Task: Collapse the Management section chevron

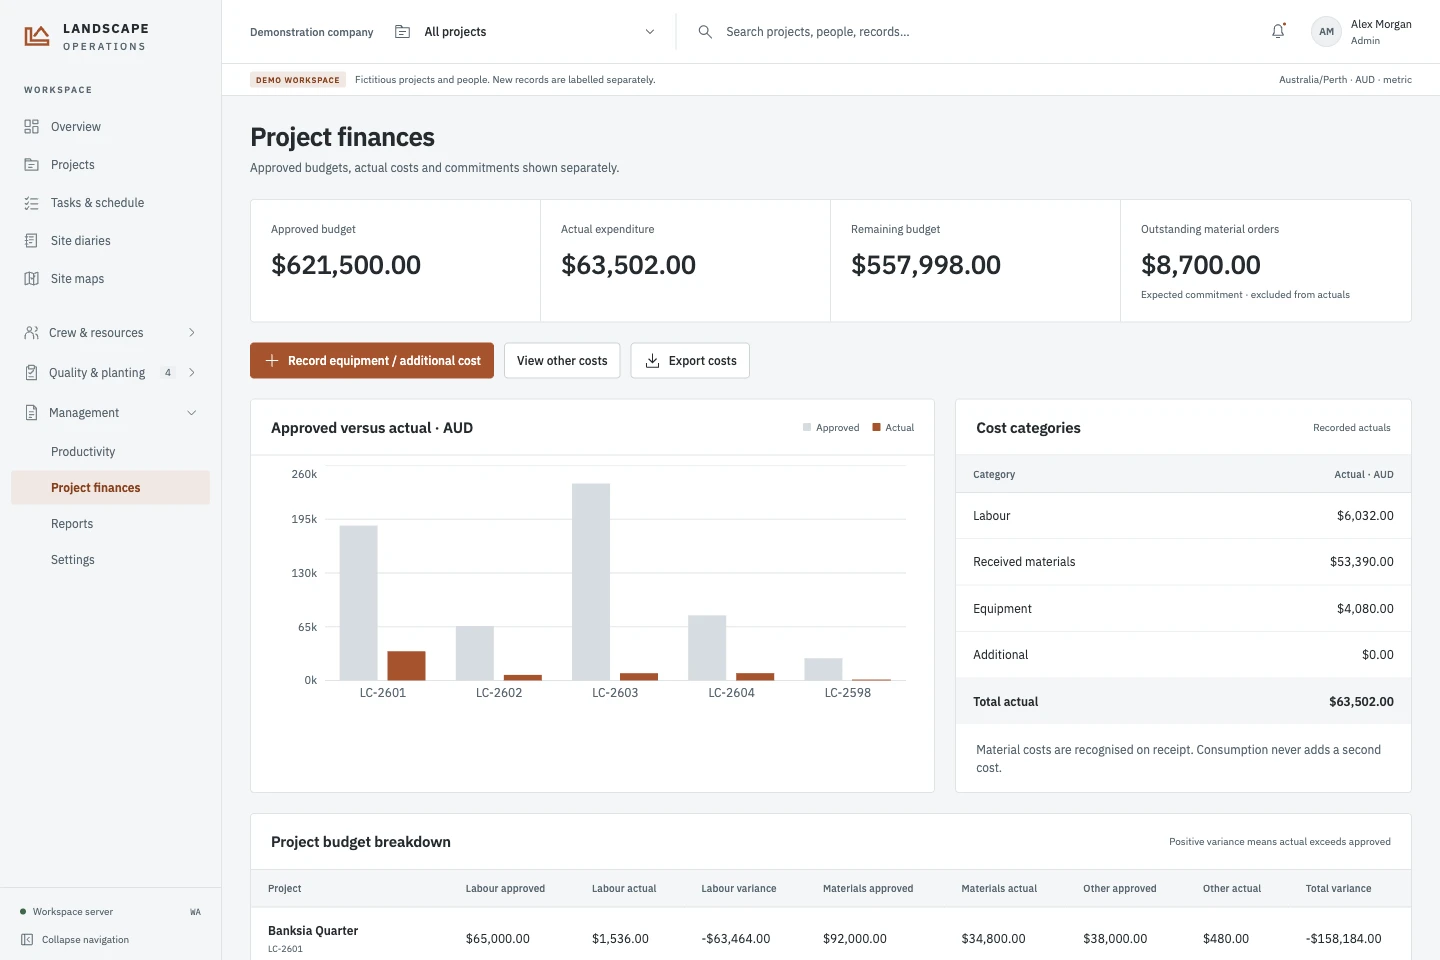Action: tap(192, 413)
